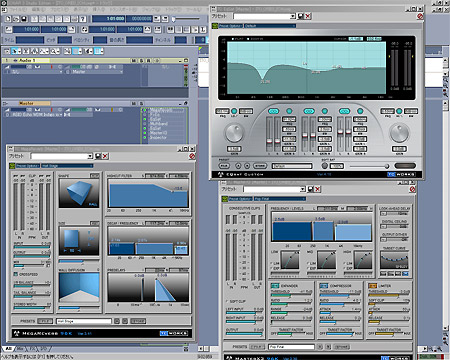
Task: Open the preset dropdown in EQ window
Action: click(x=293, y=16)
